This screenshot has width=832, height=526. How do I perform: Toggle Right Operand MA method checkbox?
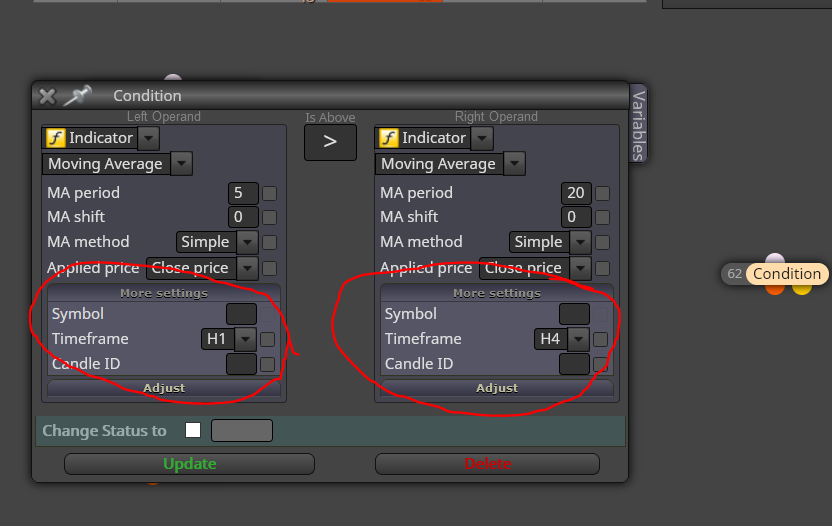click(x=603, y=243)
